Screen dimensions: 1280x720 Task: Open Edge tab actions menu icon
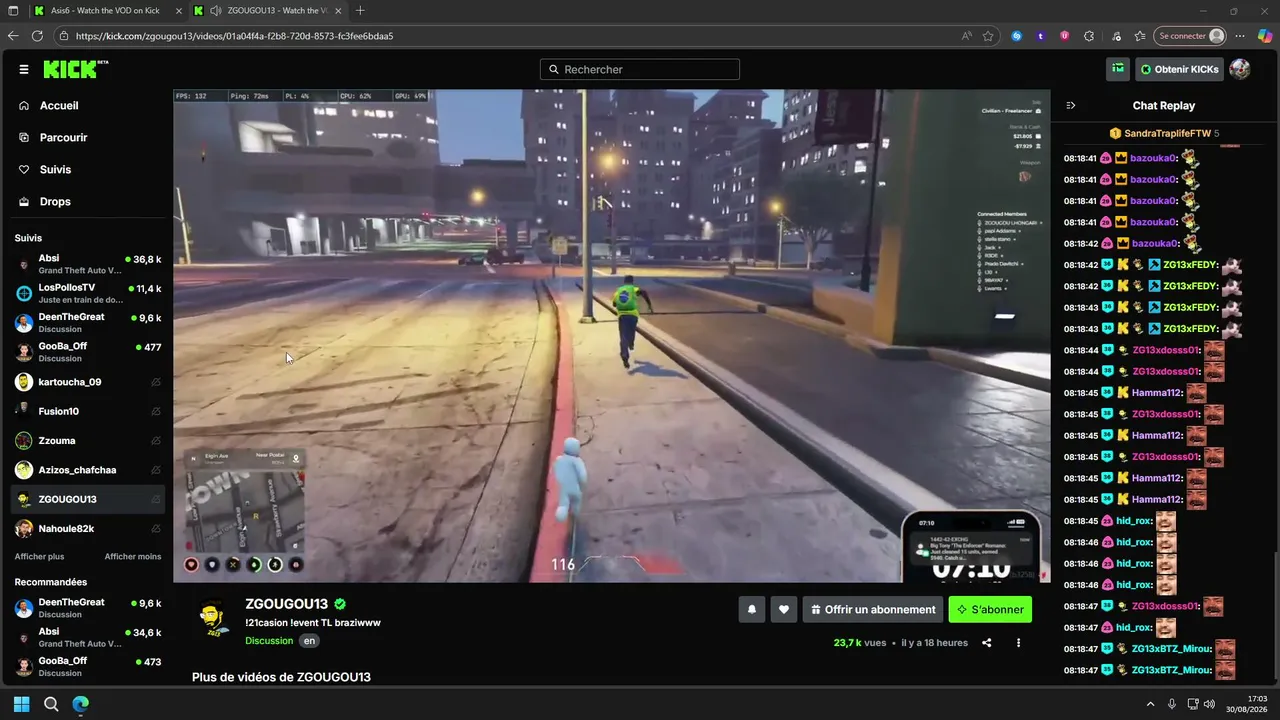pos(13,11)
